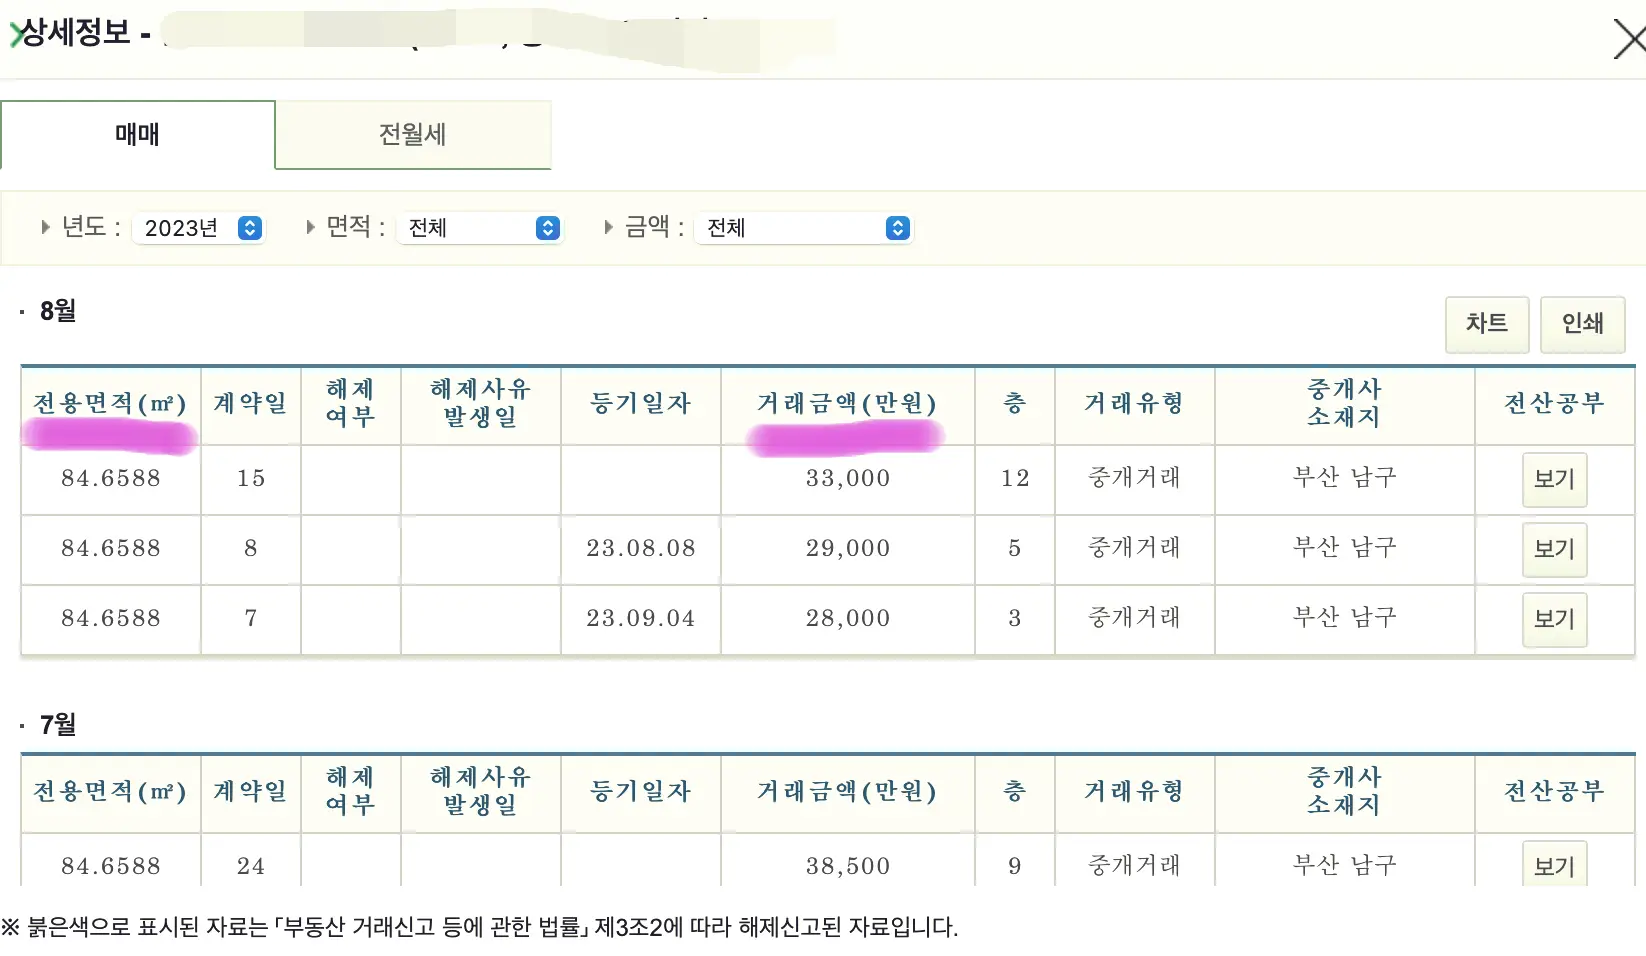The height and width of the screenshot is (956, 1646).
Task: Open 보기 for the 28,000 transaction
Action: coord(1554,619)
